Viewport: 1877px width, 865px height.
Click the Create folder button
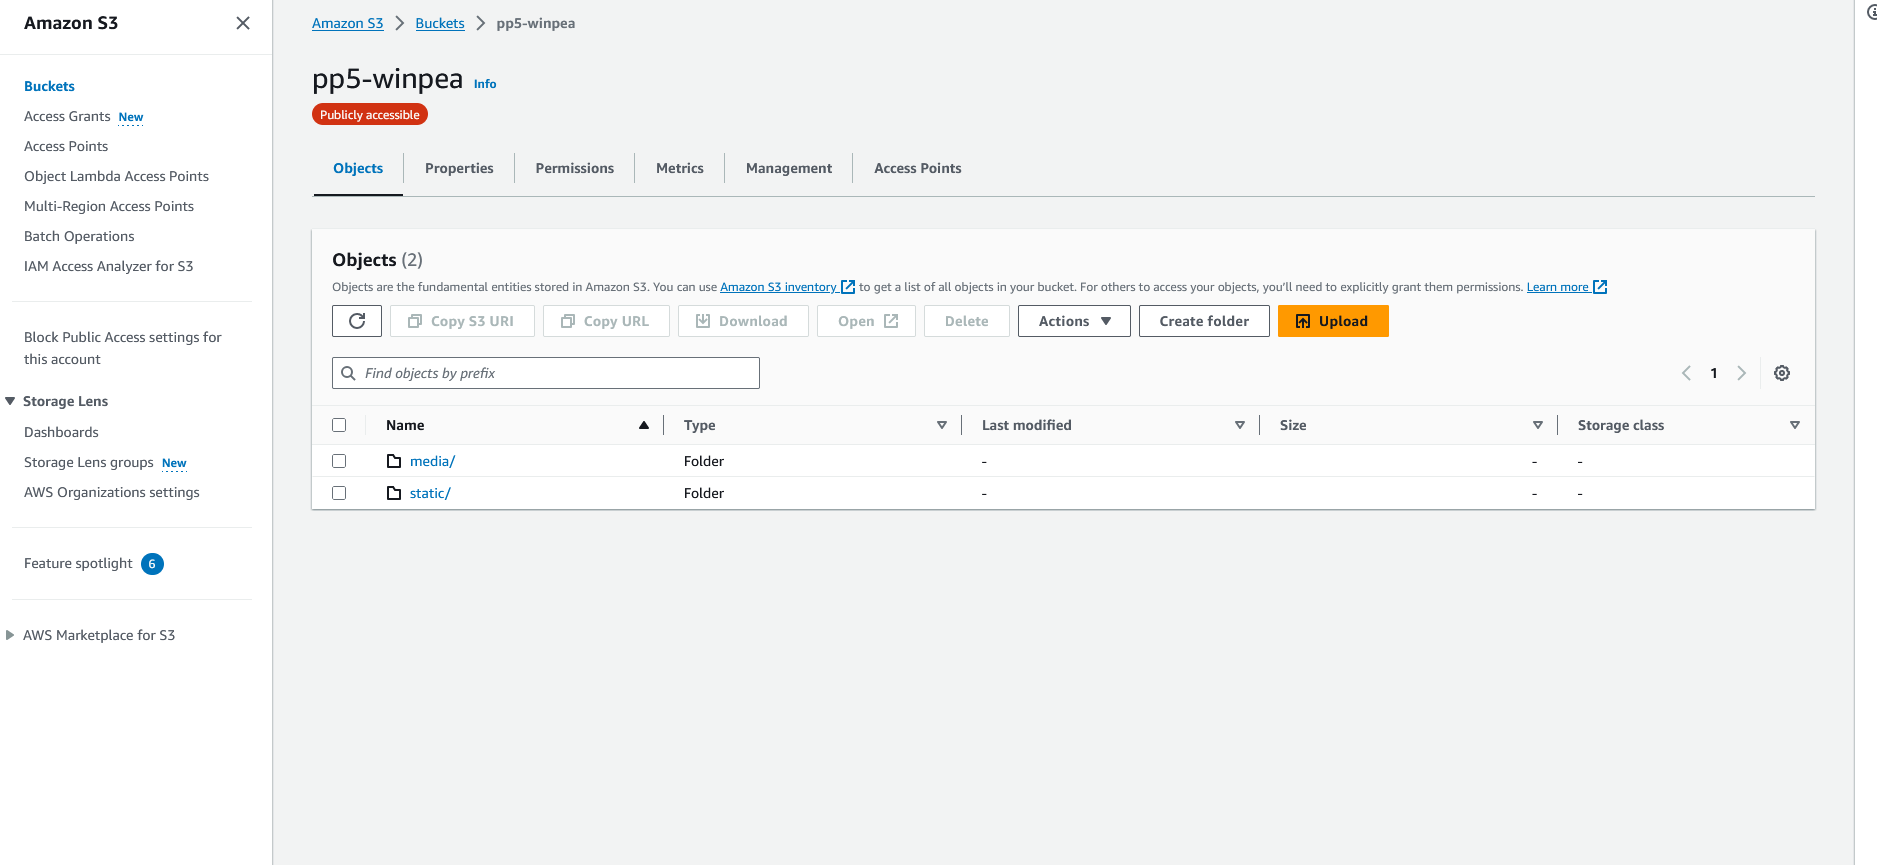(x=1204, y=321)
